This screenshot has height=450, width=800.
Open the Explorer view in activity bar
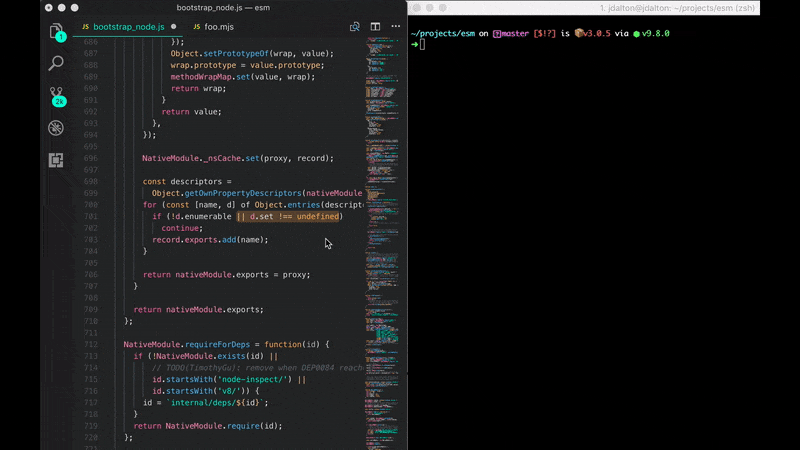(x=56, y=31)
